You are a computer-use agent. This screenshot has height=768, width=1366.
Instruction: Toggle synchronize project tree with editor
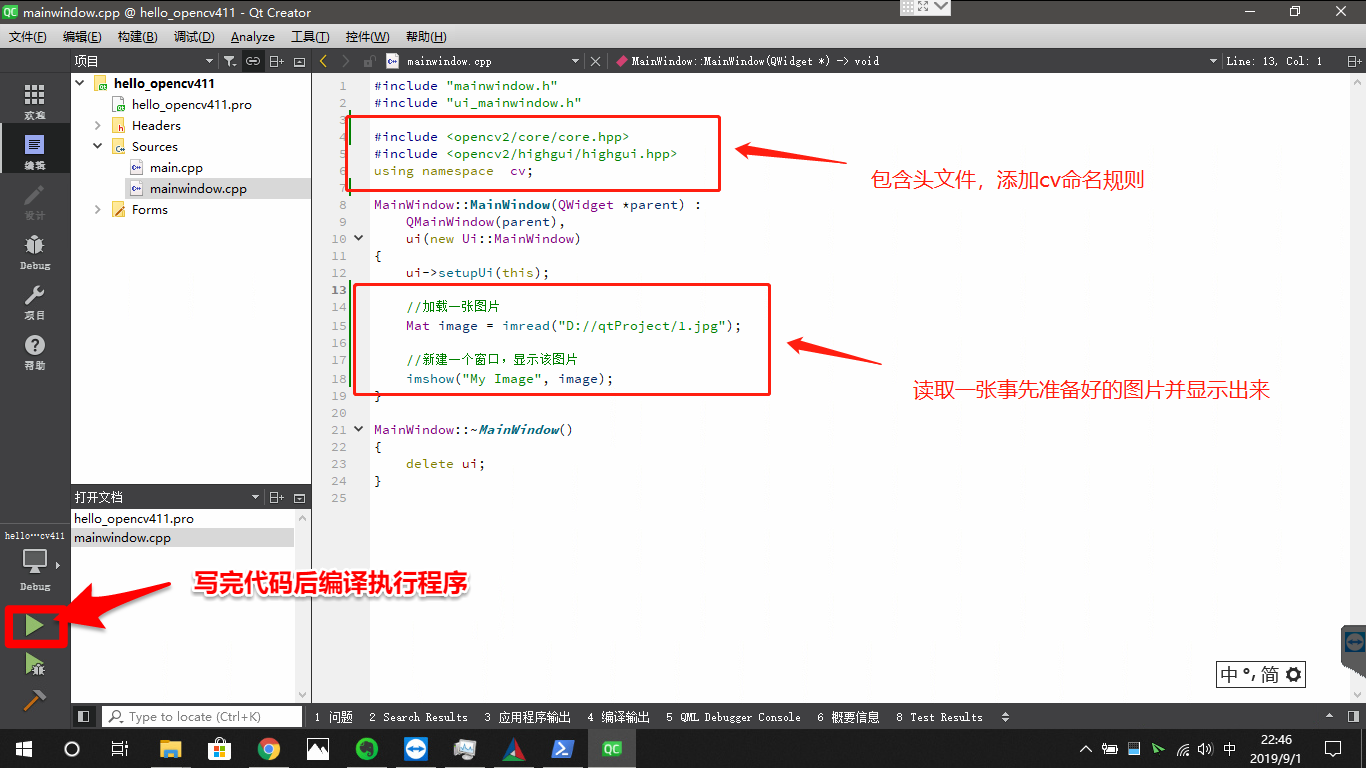(252, 61)
